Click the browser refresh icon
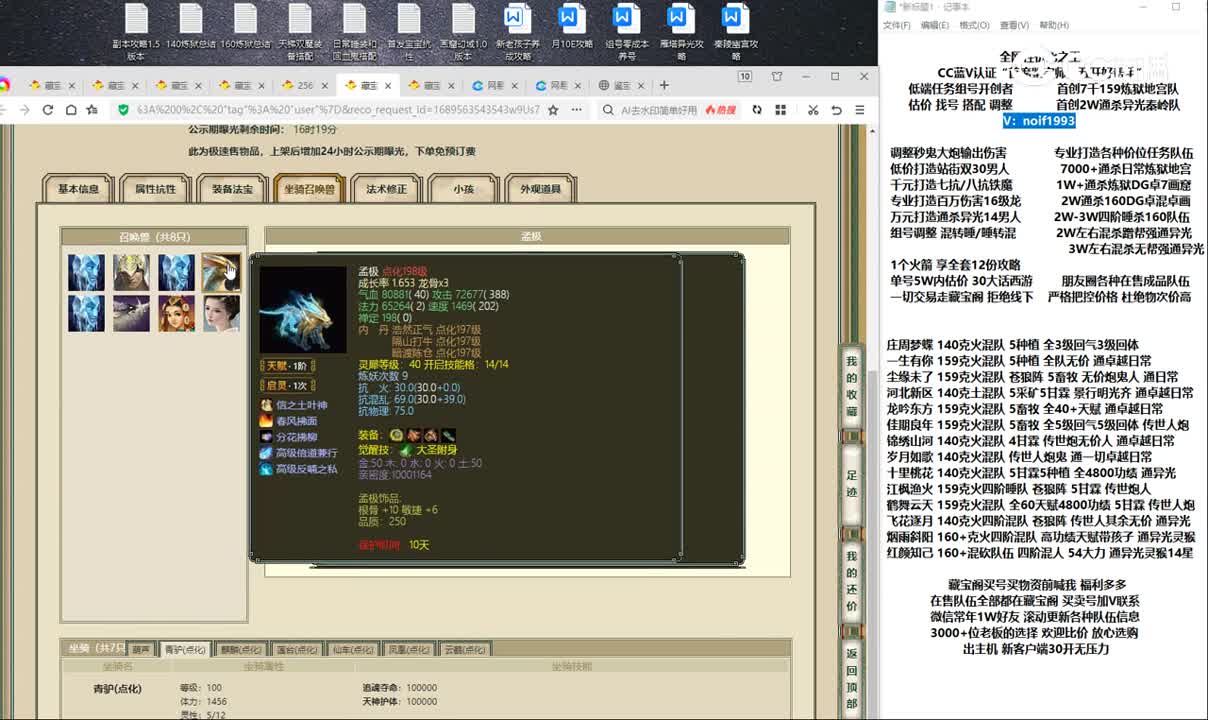Image resolution: width=1208 pixels, height=720 pixels. (x=47, y=110)
